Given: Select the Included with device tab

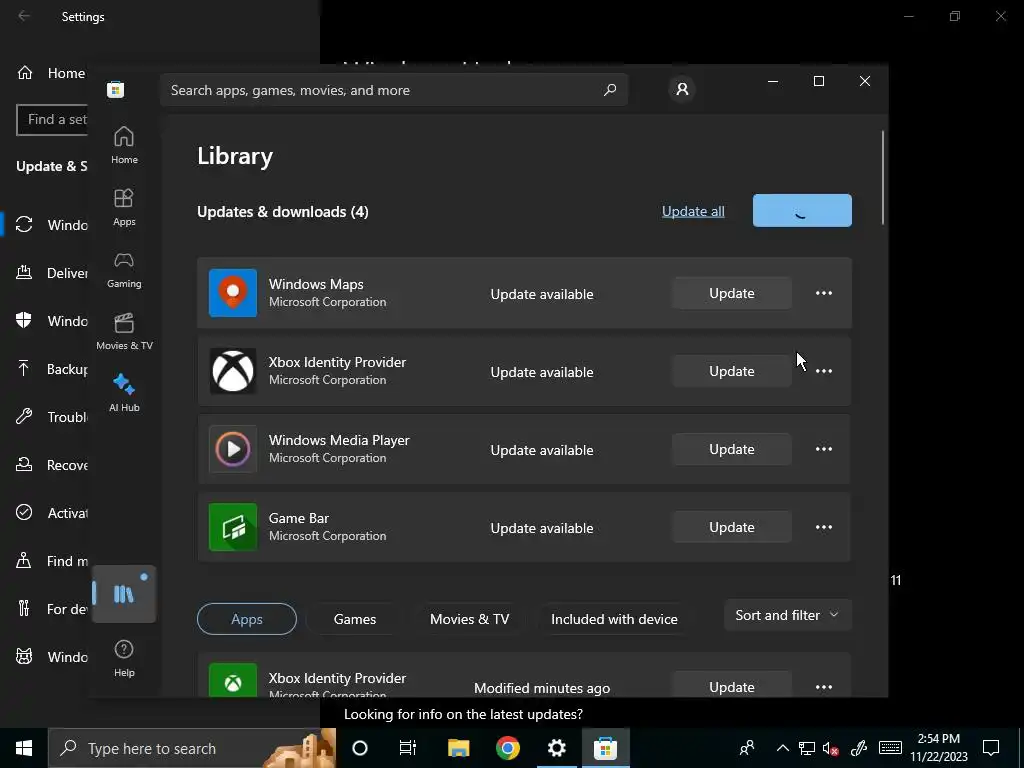Looking at the screenshot, I should [x=614, y=619].
